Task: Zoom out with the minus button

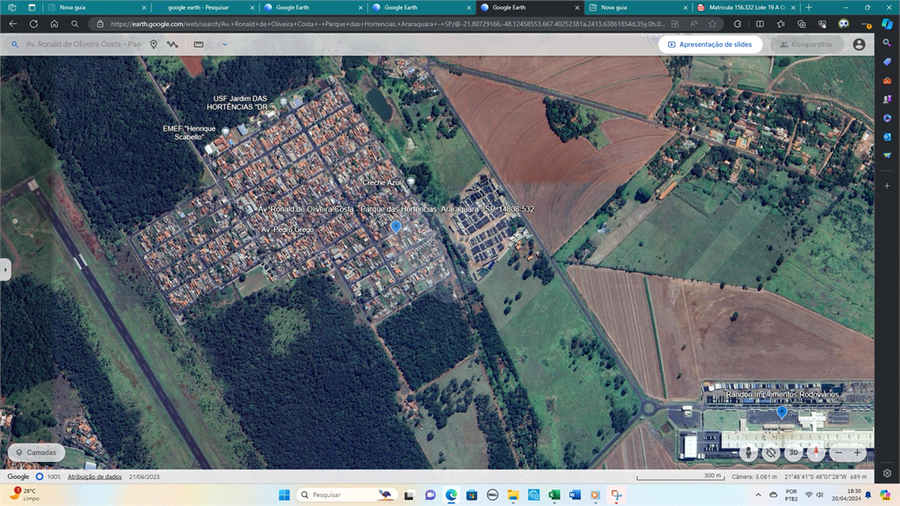Action: pyautogui.click(x=837, y=452)
